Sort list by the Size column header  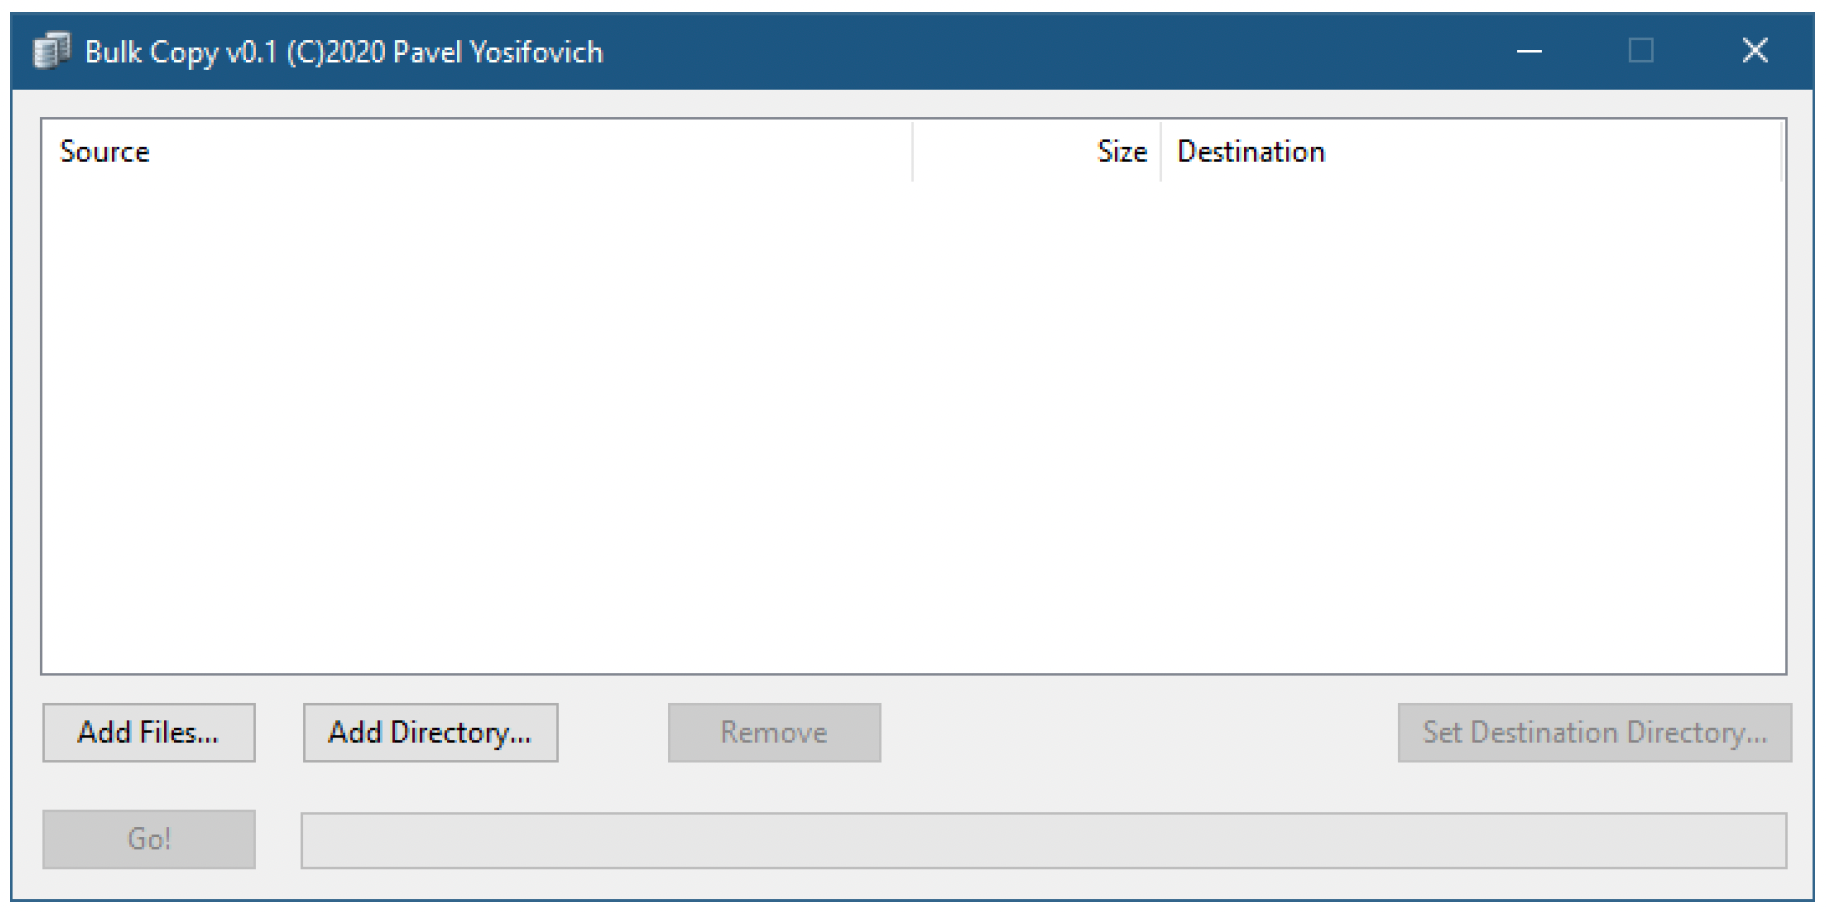(x=1037, y=152)
